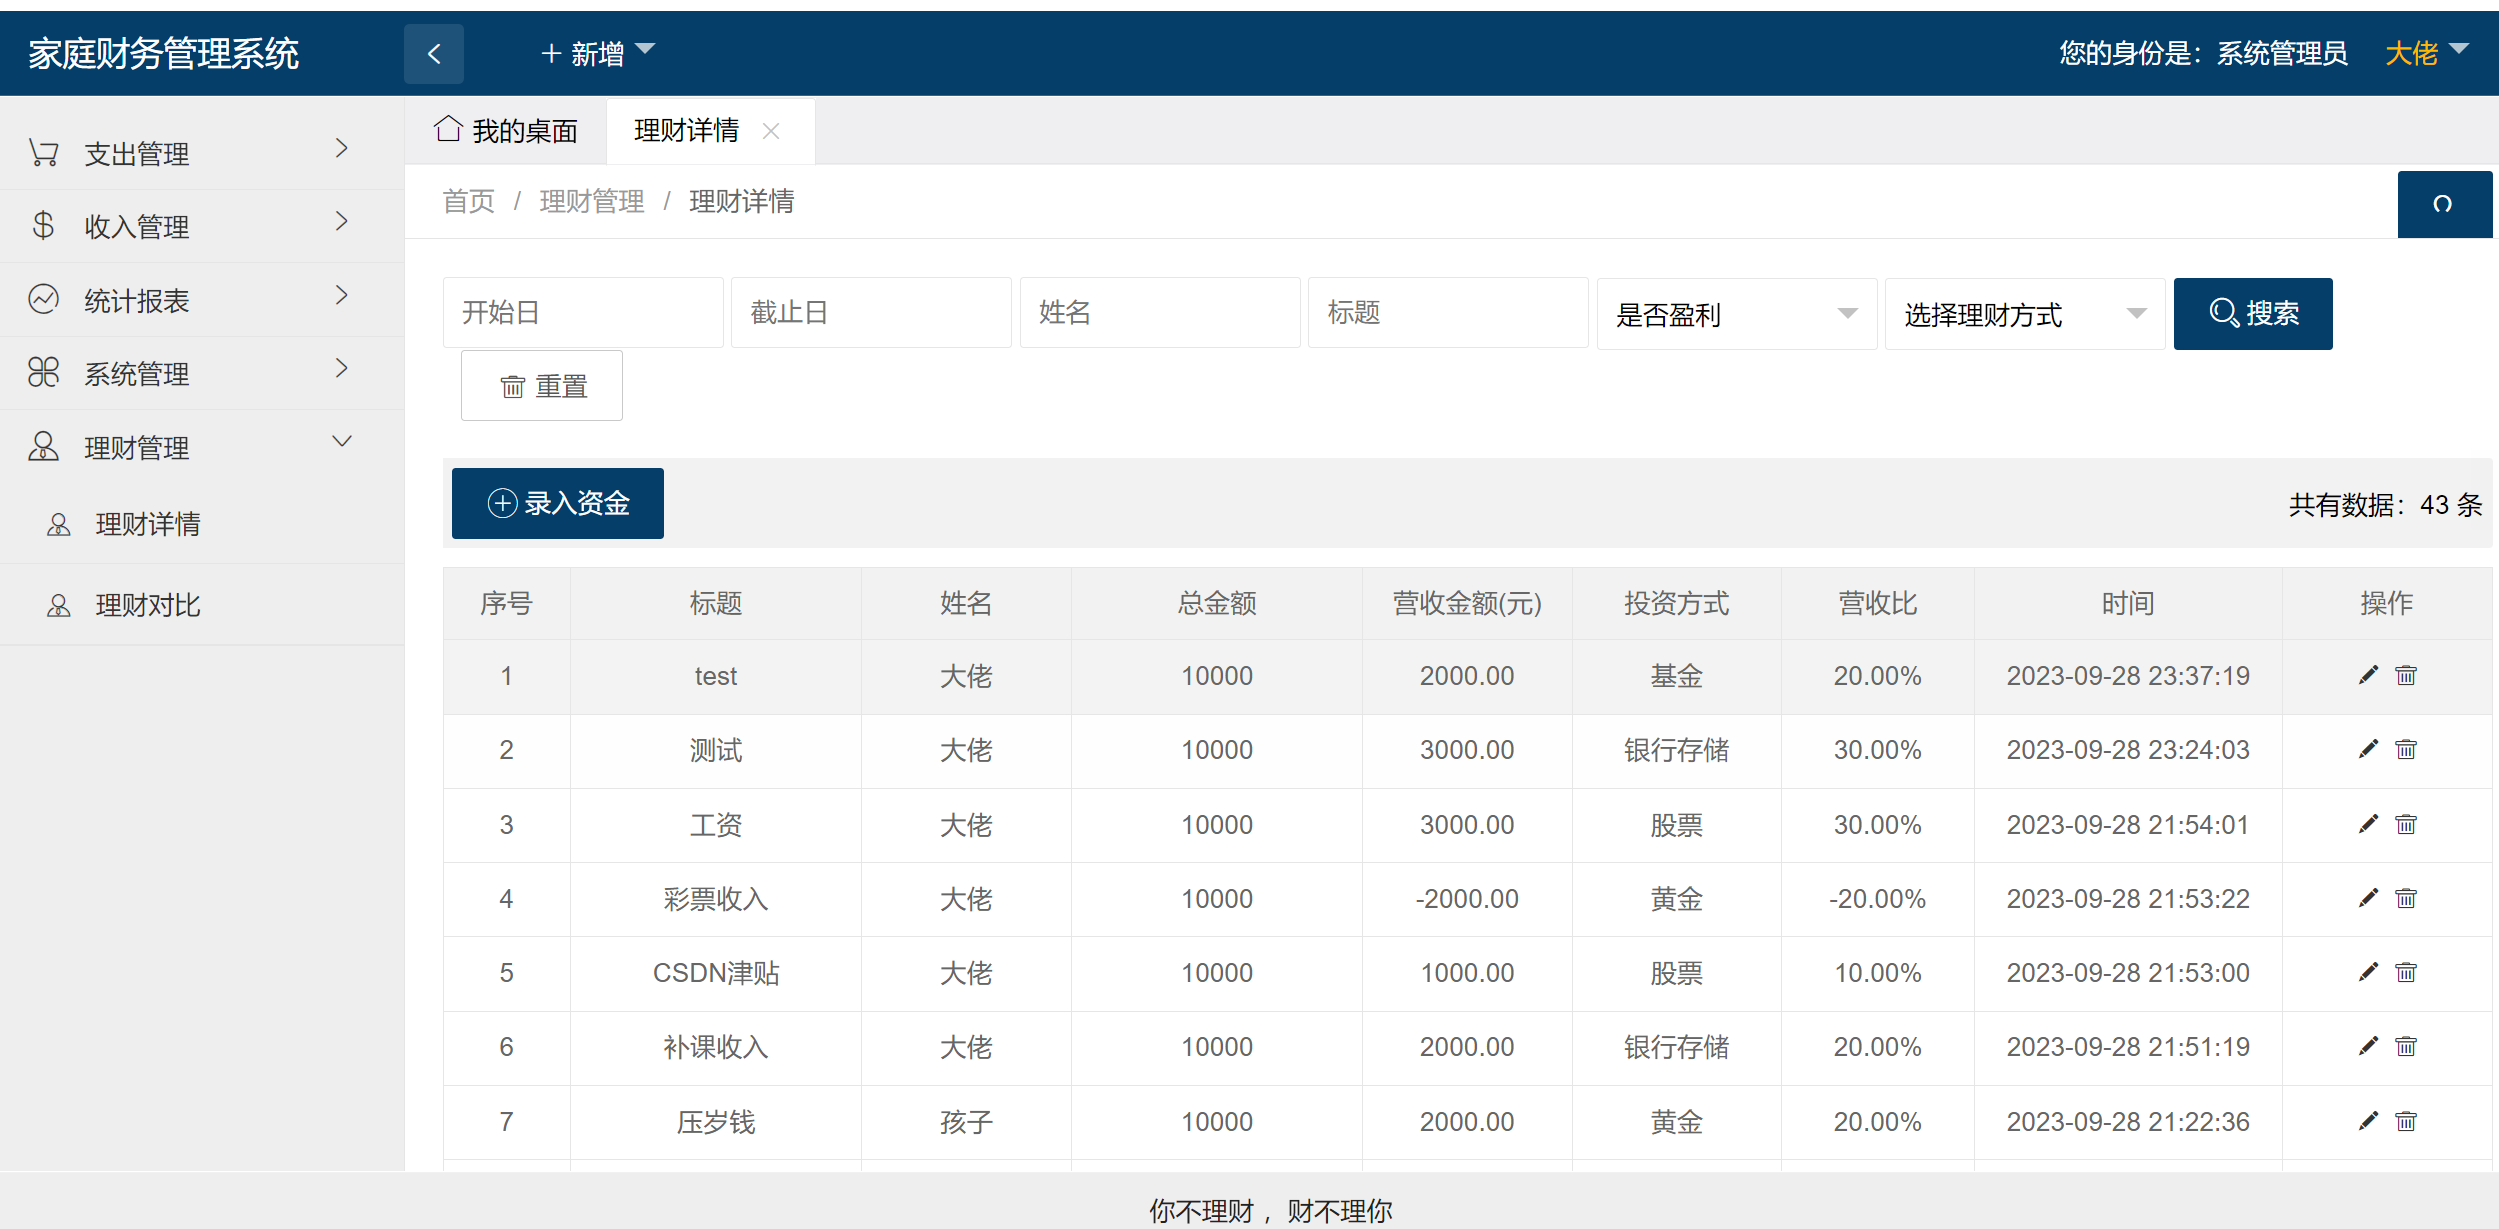Click the 录入资金 button

pyautogui.click(x=557, y=503)
